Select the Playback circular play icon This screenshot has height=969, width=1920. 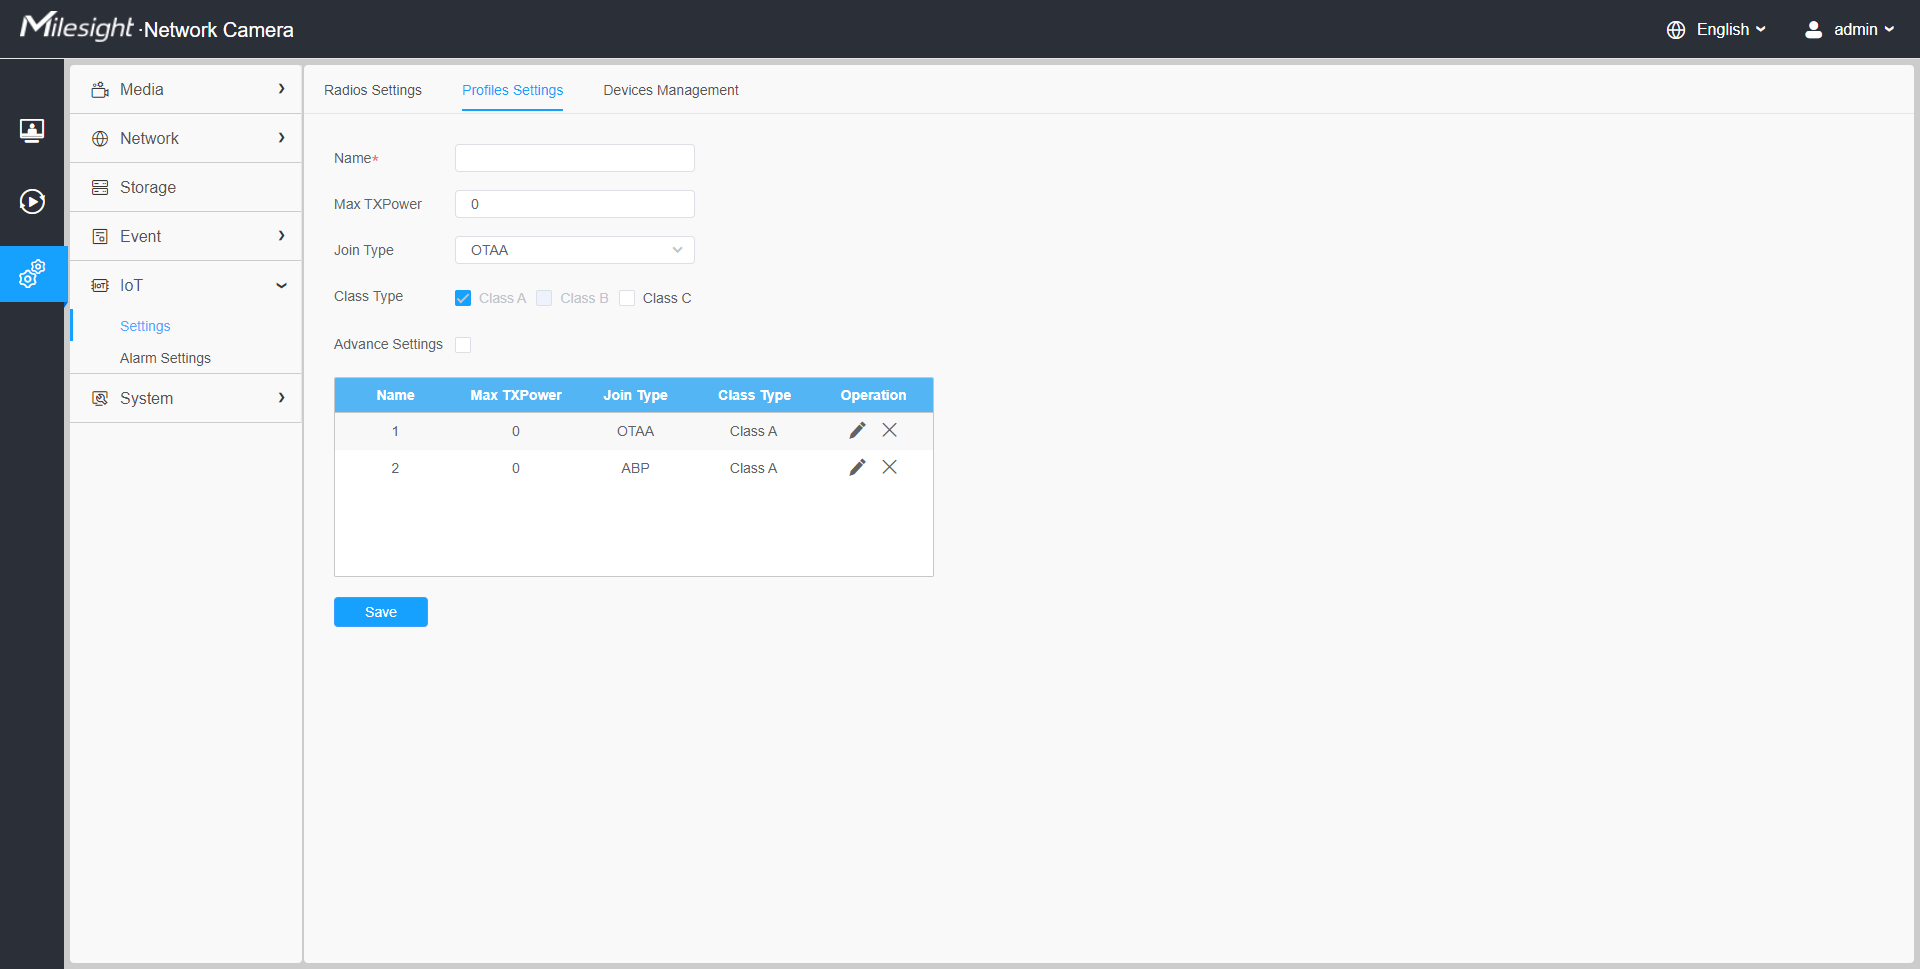32,201
